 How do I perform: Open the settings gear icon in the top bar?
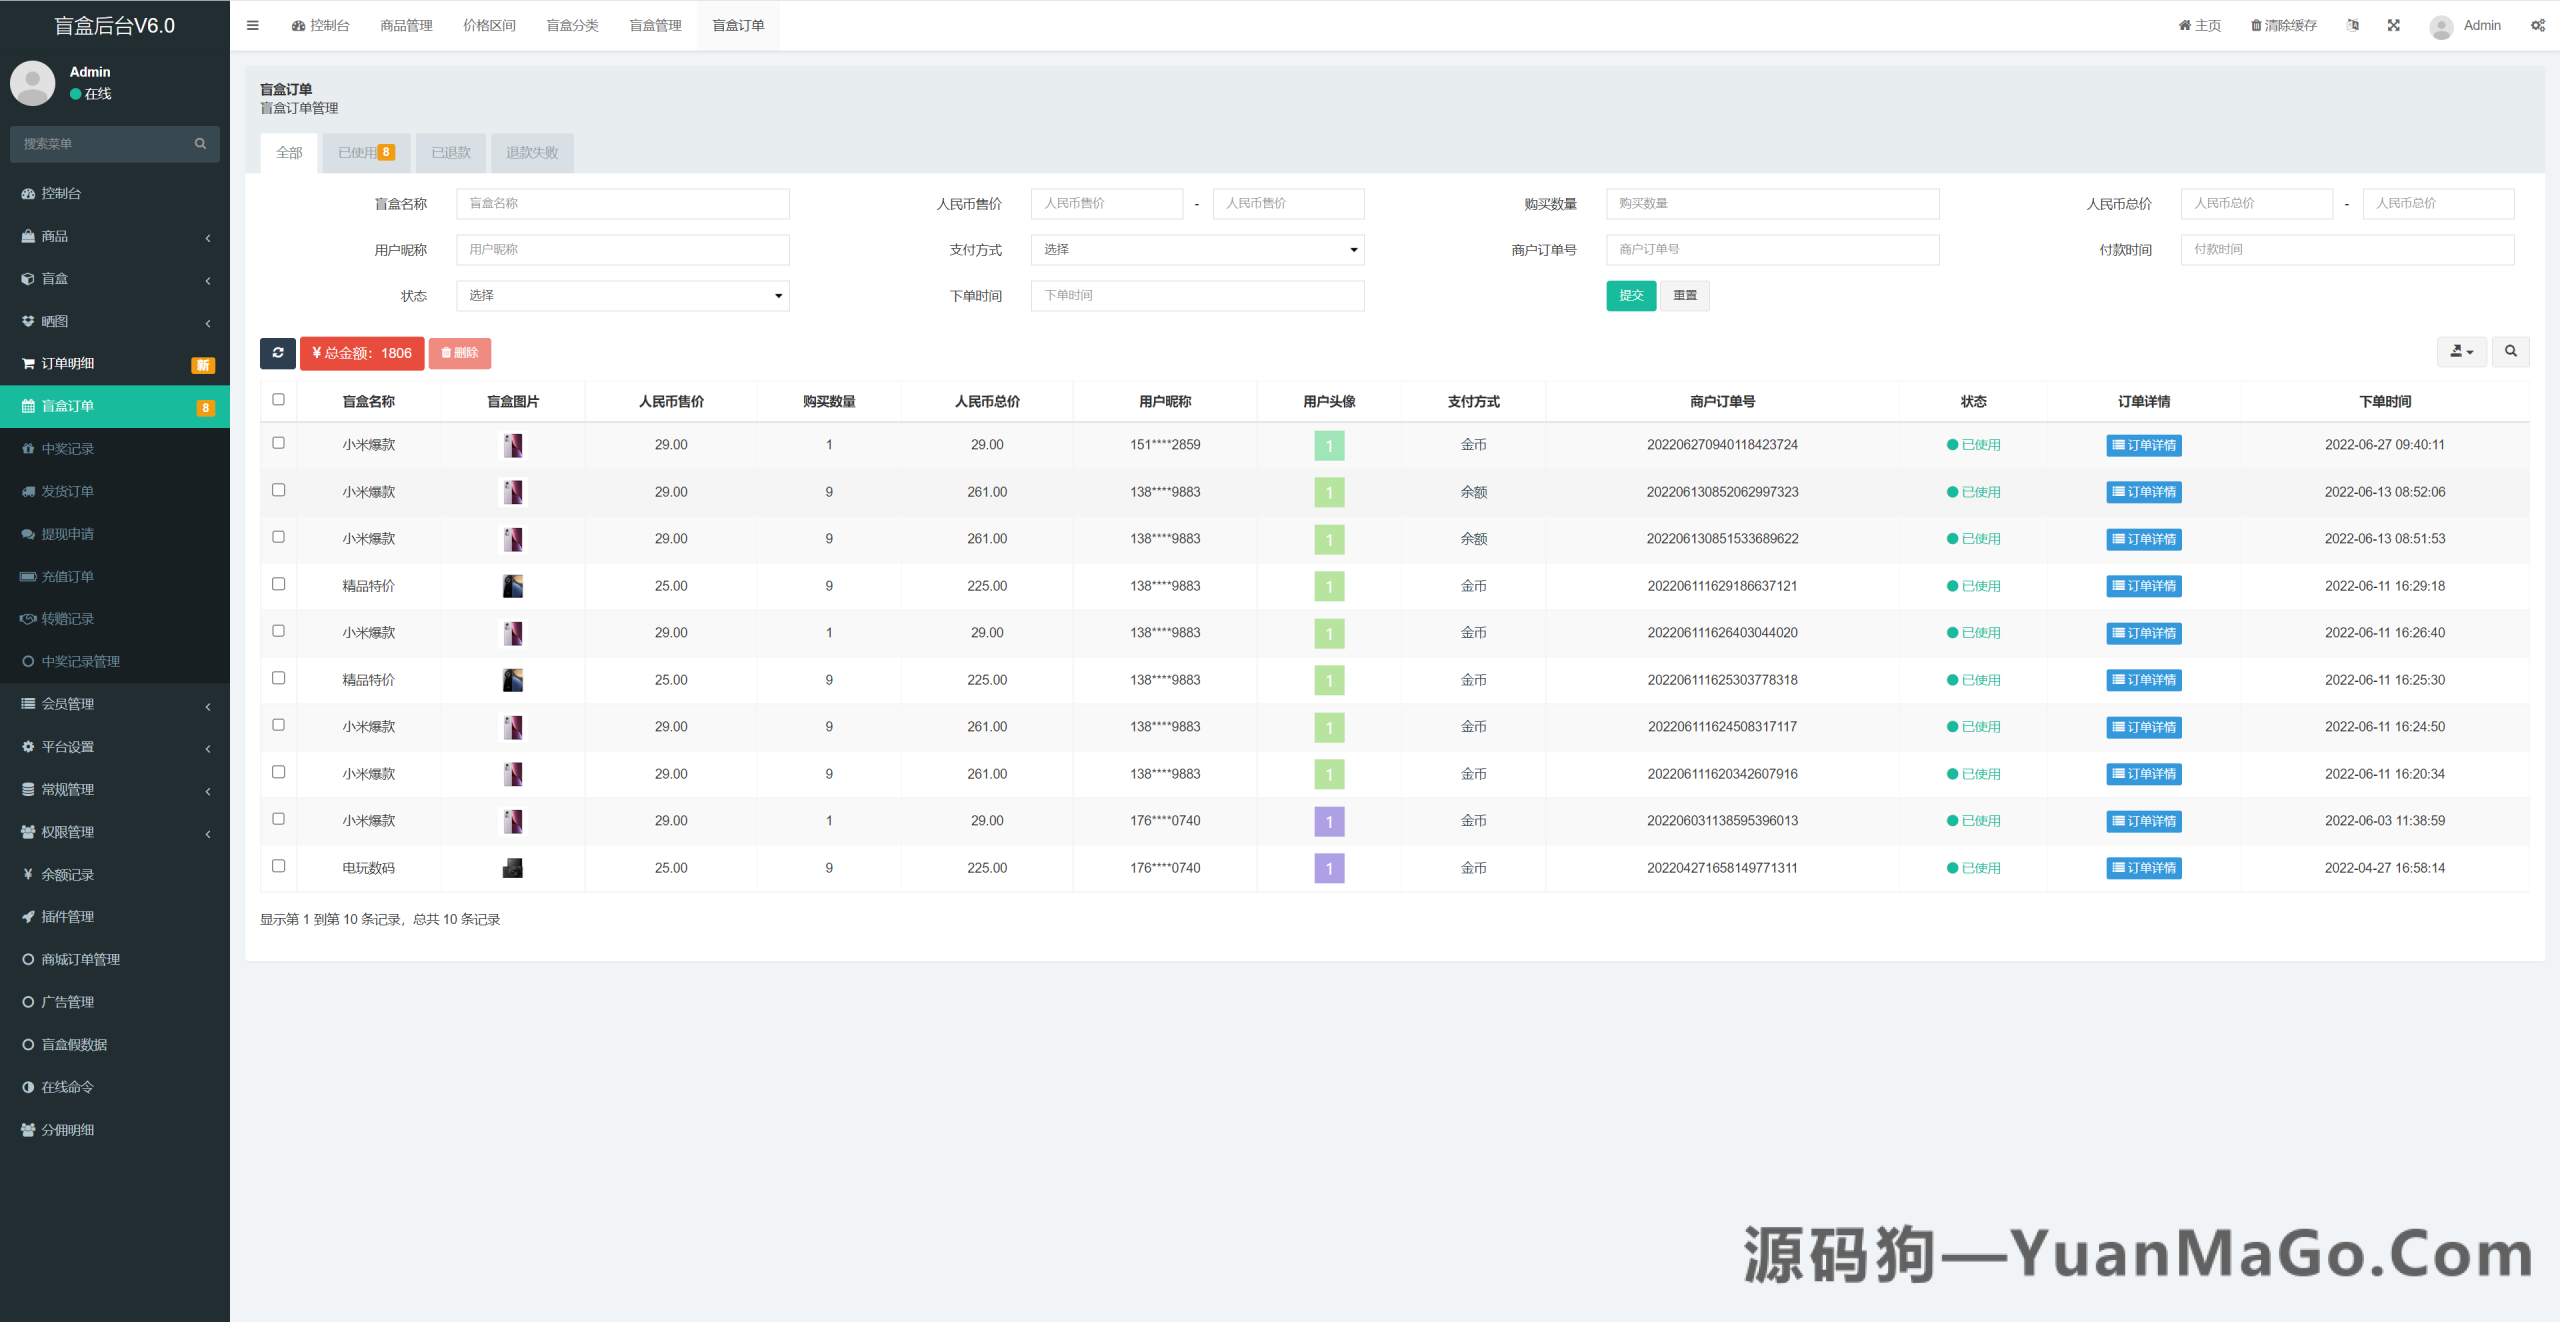coord(2537,25)
